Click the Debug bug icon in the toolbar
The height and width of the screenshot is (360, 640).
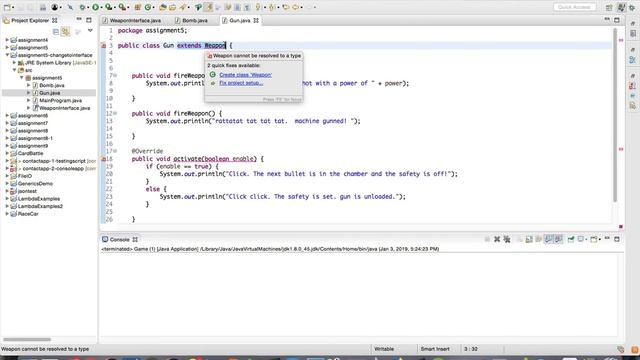click(x=82, y=7)
